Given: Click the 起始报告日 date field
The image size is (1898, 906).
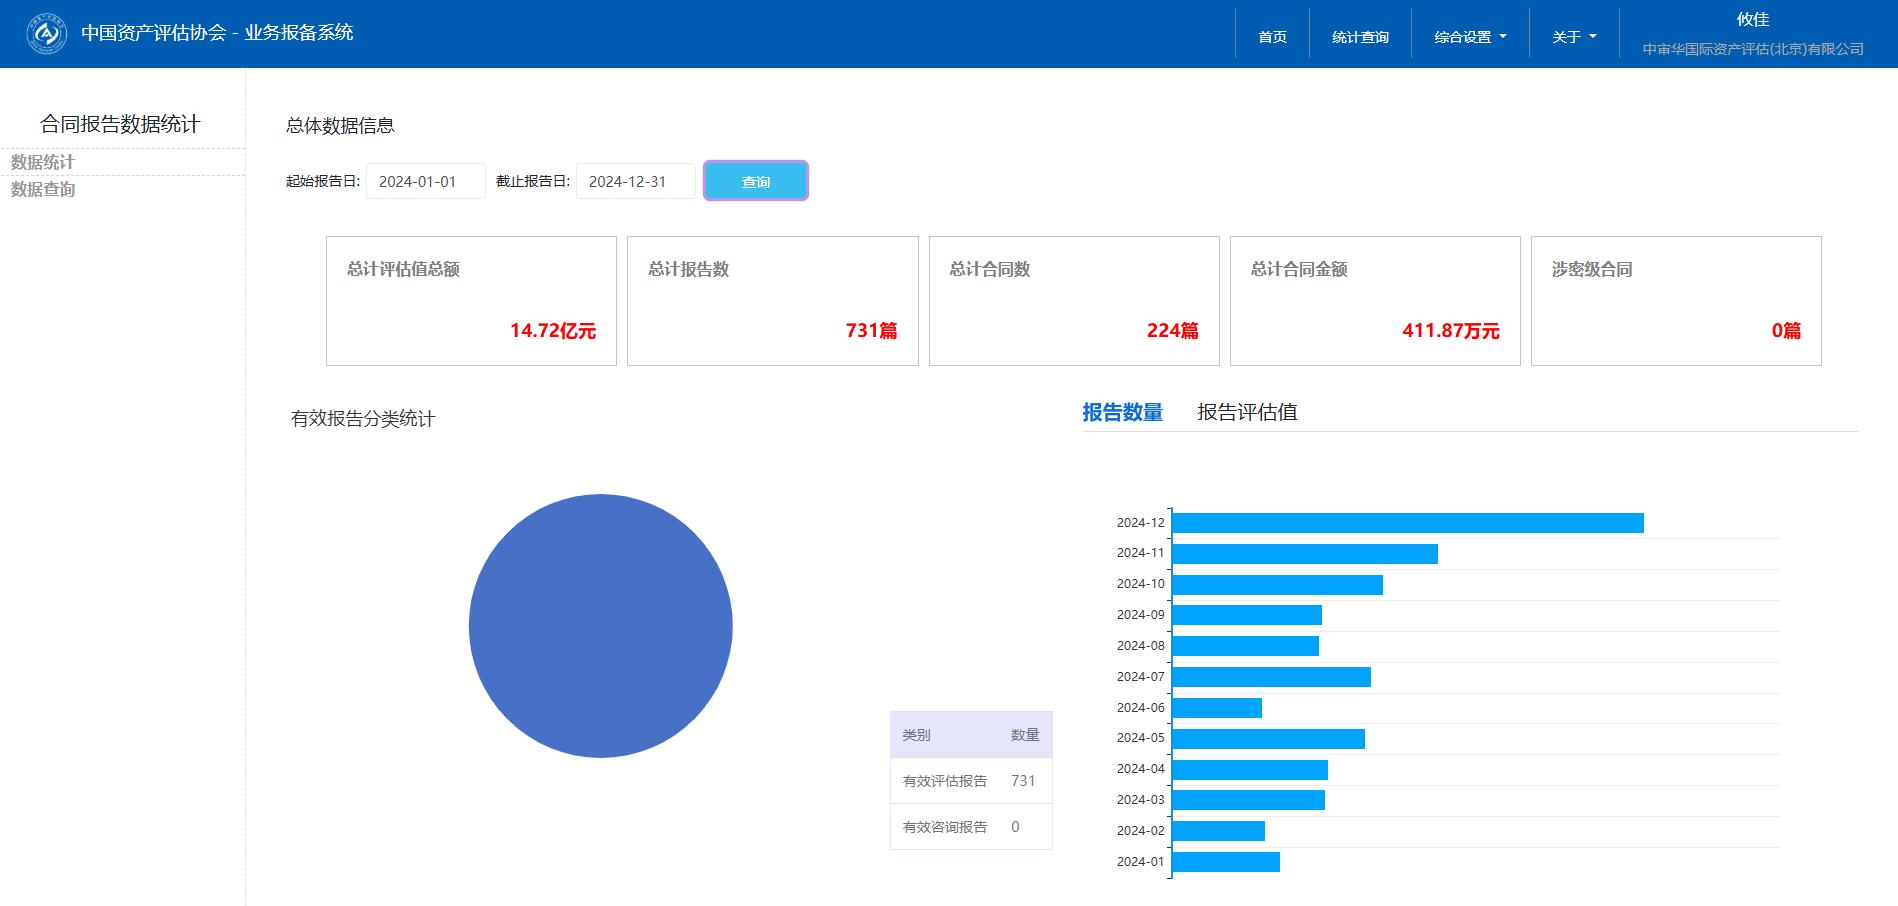Looking at the screenshot, I should pos(425,182).
